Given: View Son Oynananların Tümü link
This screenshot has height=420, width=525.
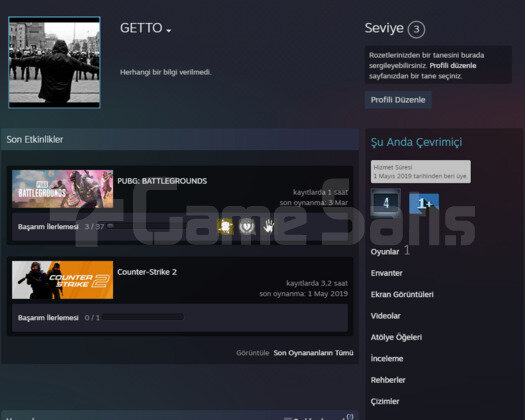Looking at the screenshot, I should [x=313, y=353].
